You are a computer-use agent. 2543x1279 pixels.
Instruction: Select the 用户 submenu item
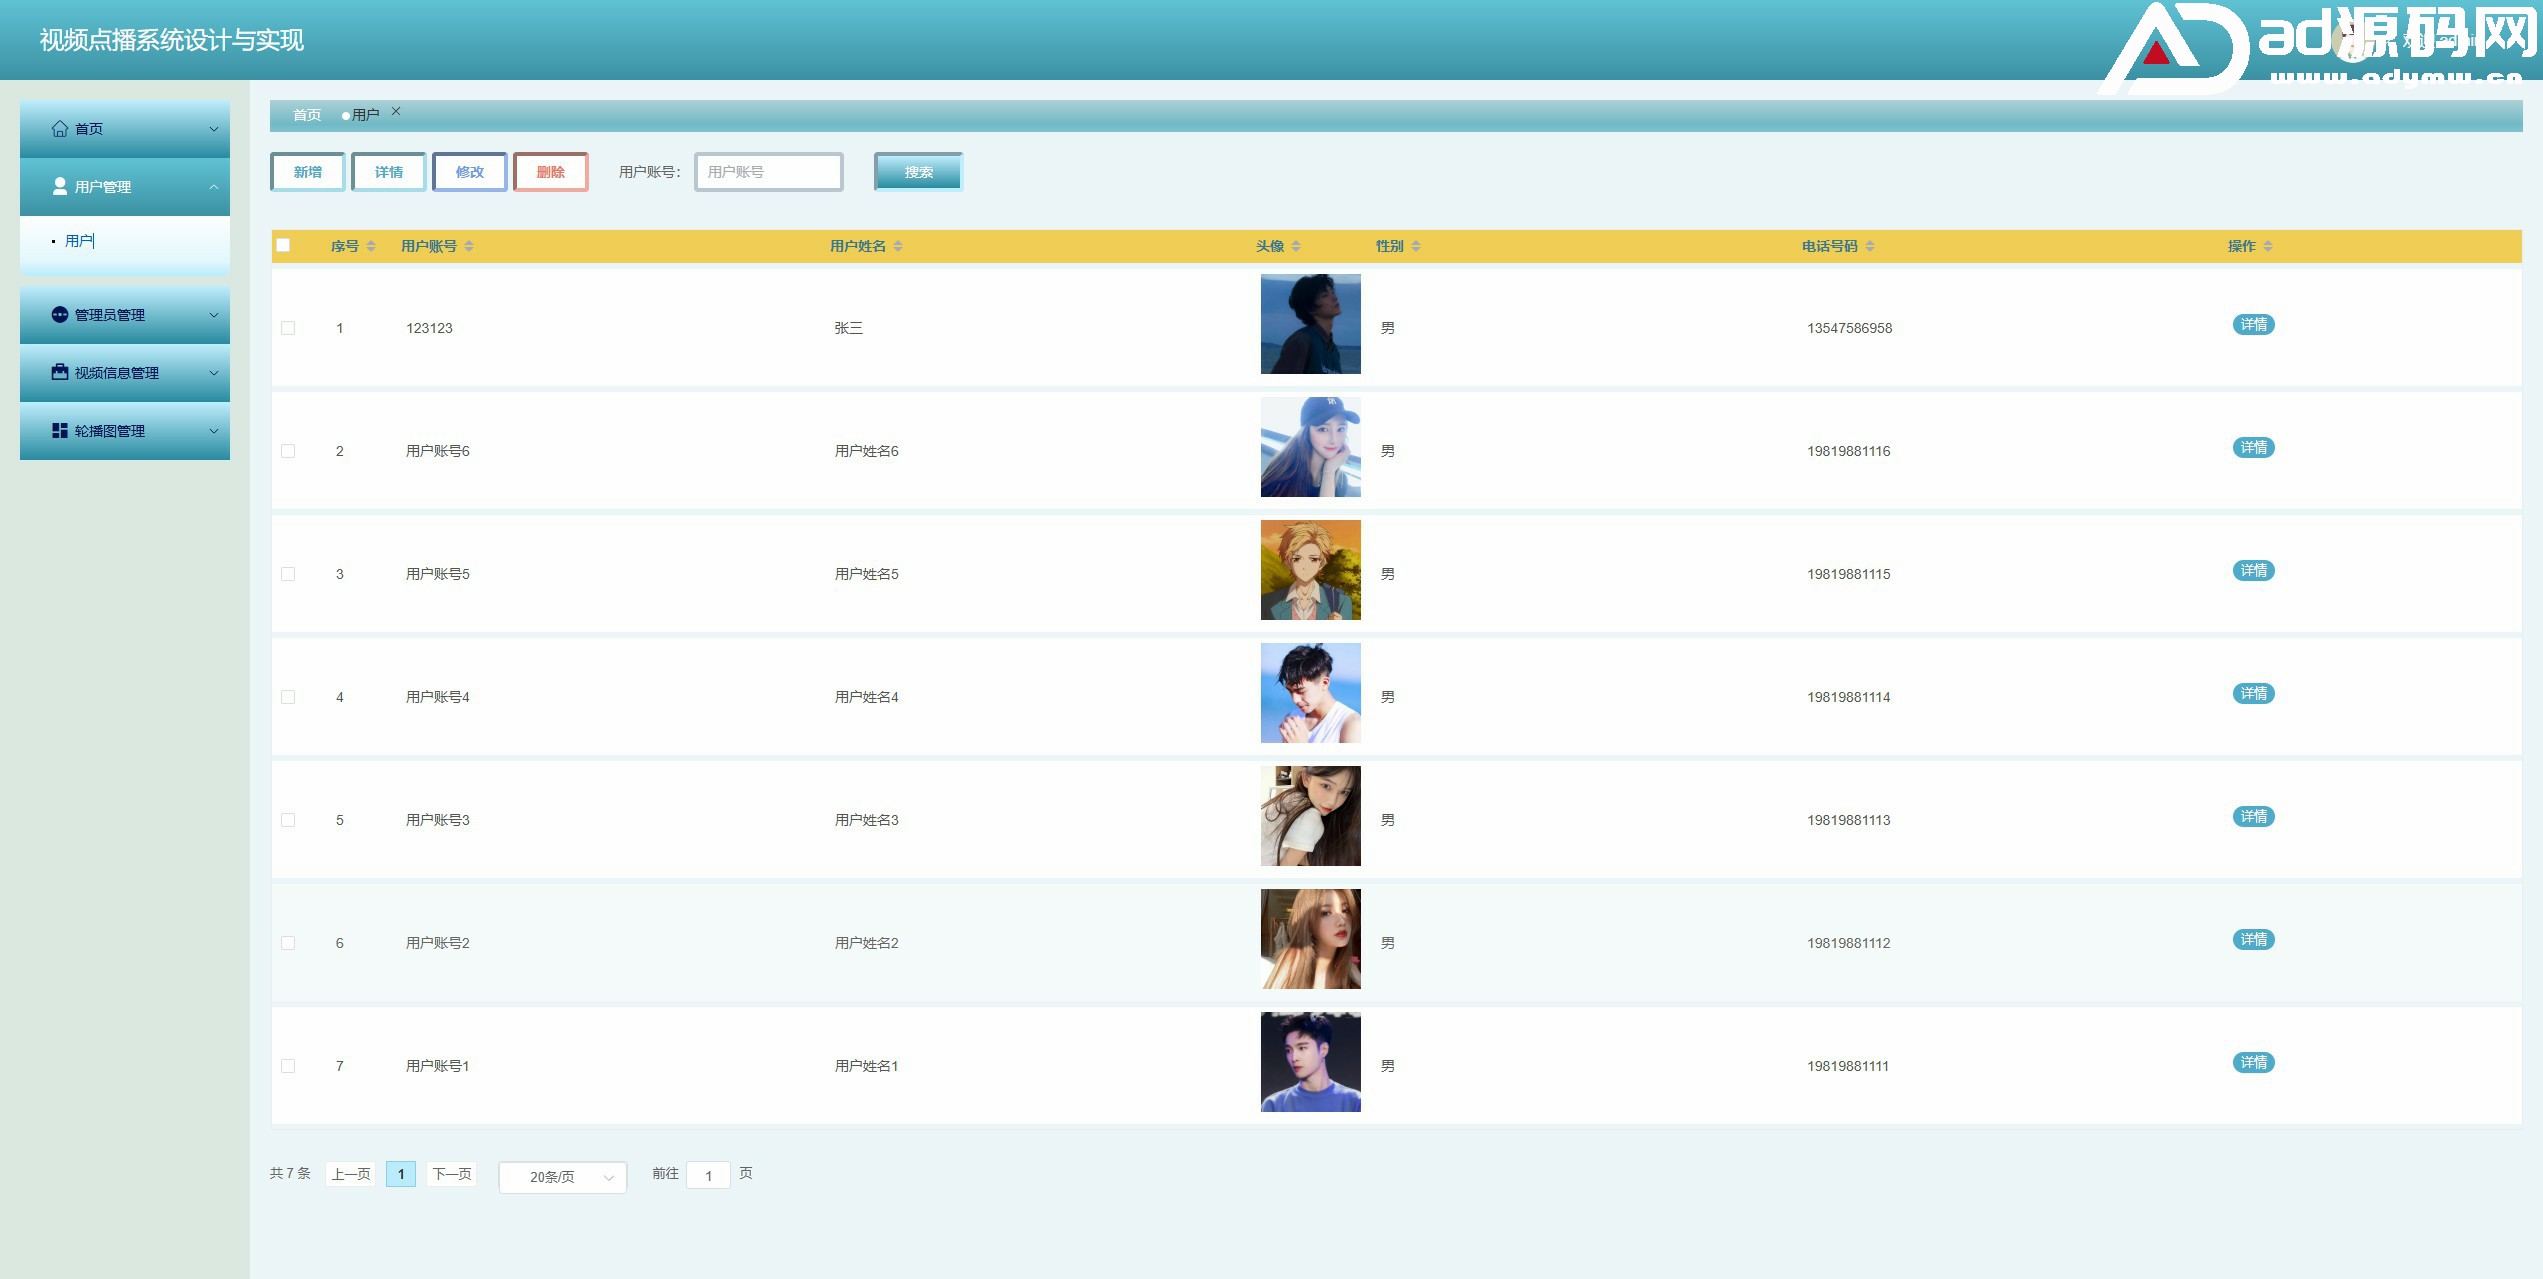click(x=79, y=241)
